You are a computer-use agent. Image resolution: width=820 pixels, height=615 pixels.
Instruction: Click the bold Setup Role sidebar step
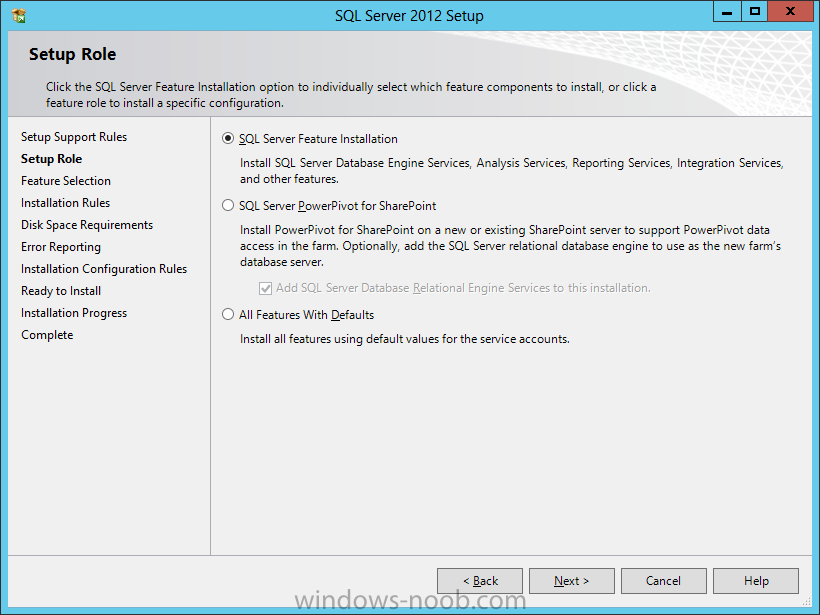click(x=51, y=159)
